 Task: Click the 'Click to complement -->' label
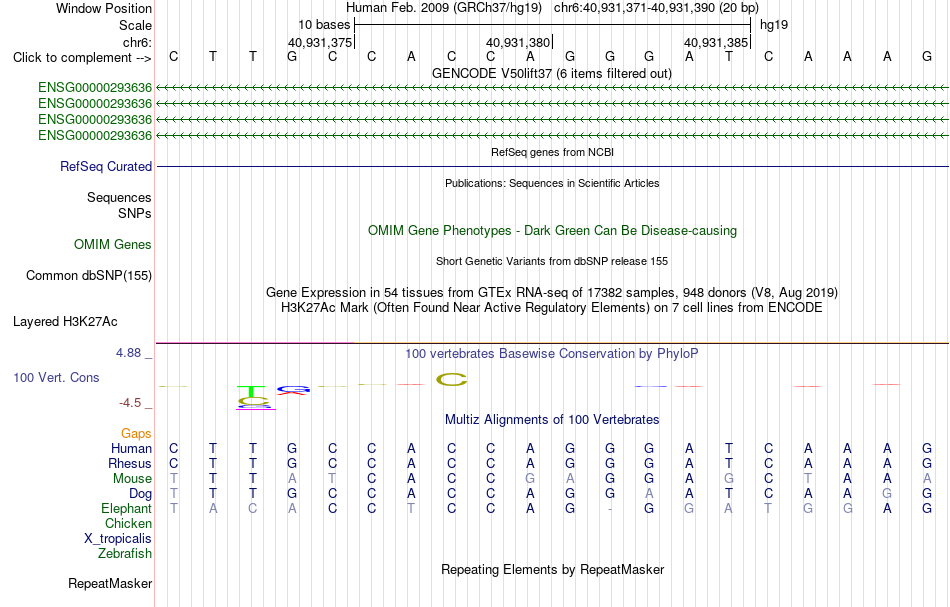82,58
